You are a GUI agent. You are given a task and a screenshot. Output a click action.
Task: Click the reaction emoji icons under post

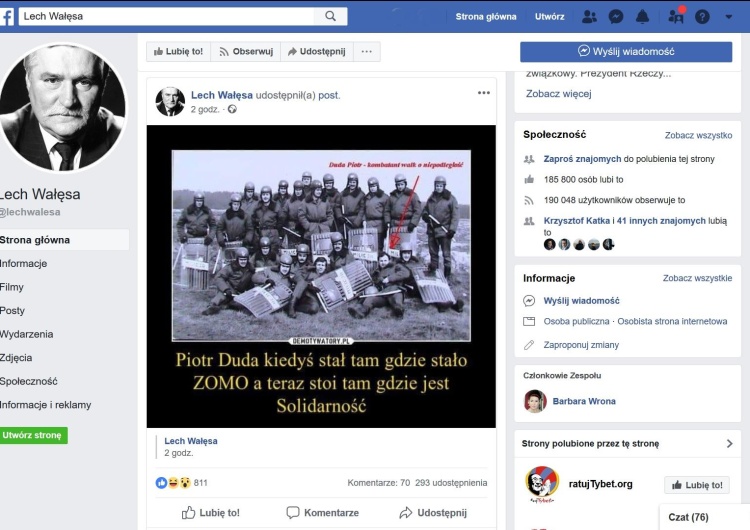(x=173, y=483)
